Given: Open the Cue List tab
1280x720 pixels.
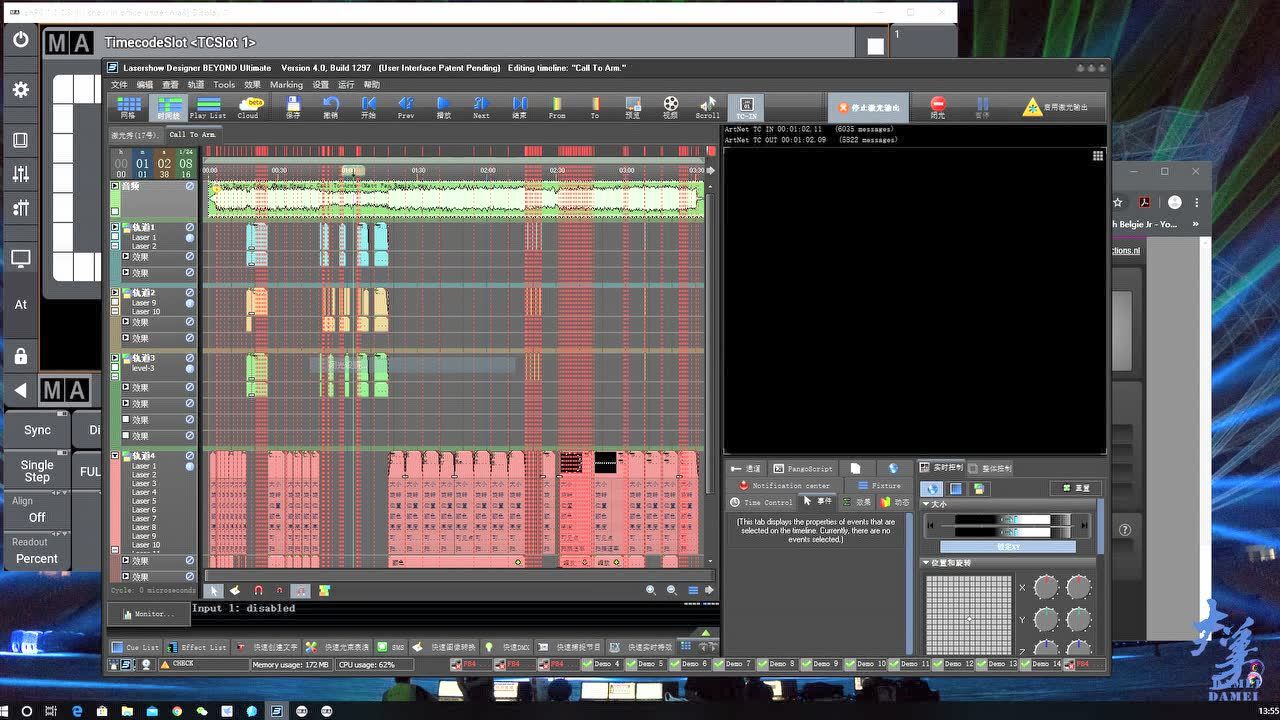Looking at the screenshot, I should click(x=134, y=647).
